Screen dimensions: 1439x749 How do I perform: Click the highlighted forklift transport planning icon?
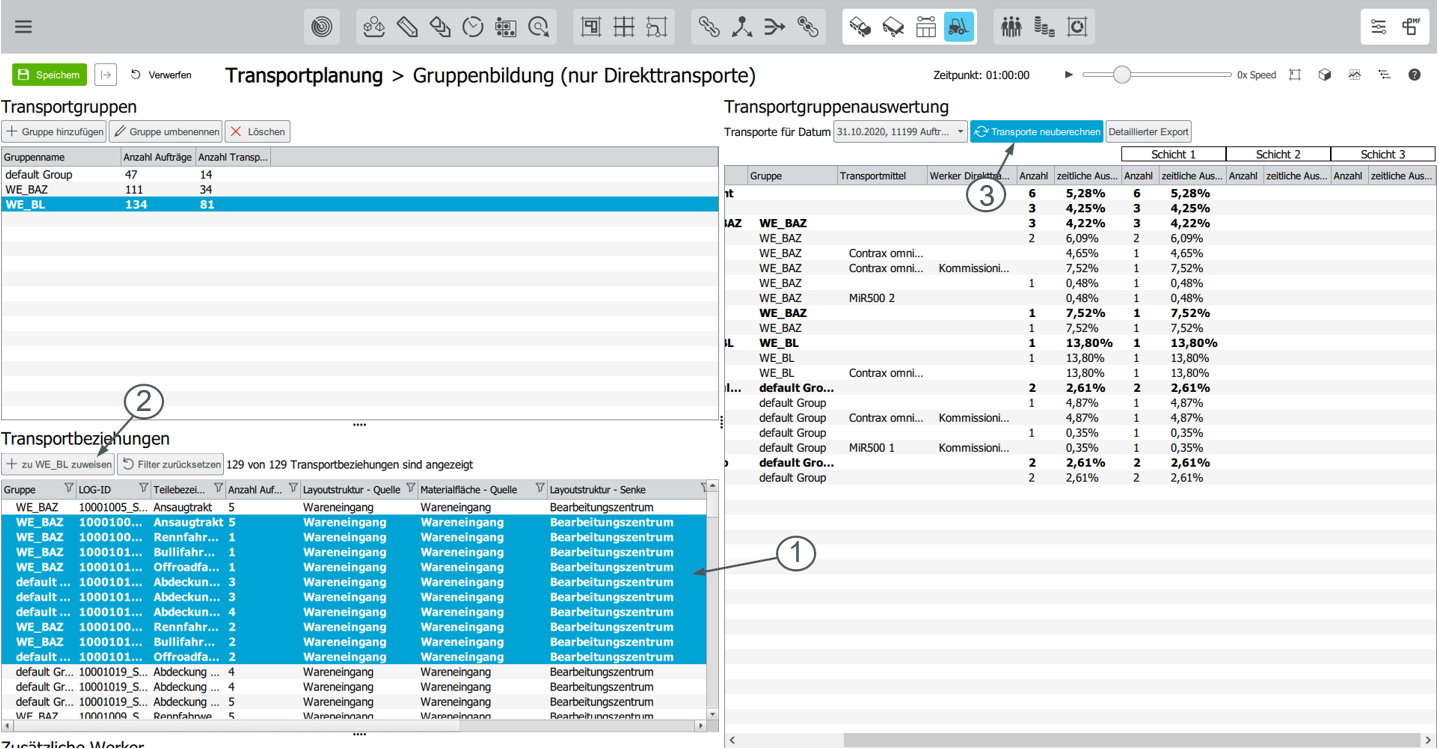click(958, 27)
